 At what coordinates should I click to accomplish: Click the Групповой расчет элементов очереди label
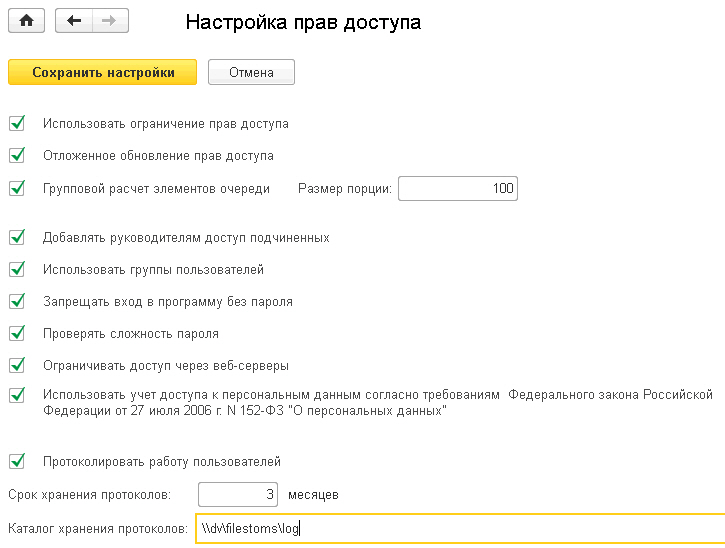156,188
